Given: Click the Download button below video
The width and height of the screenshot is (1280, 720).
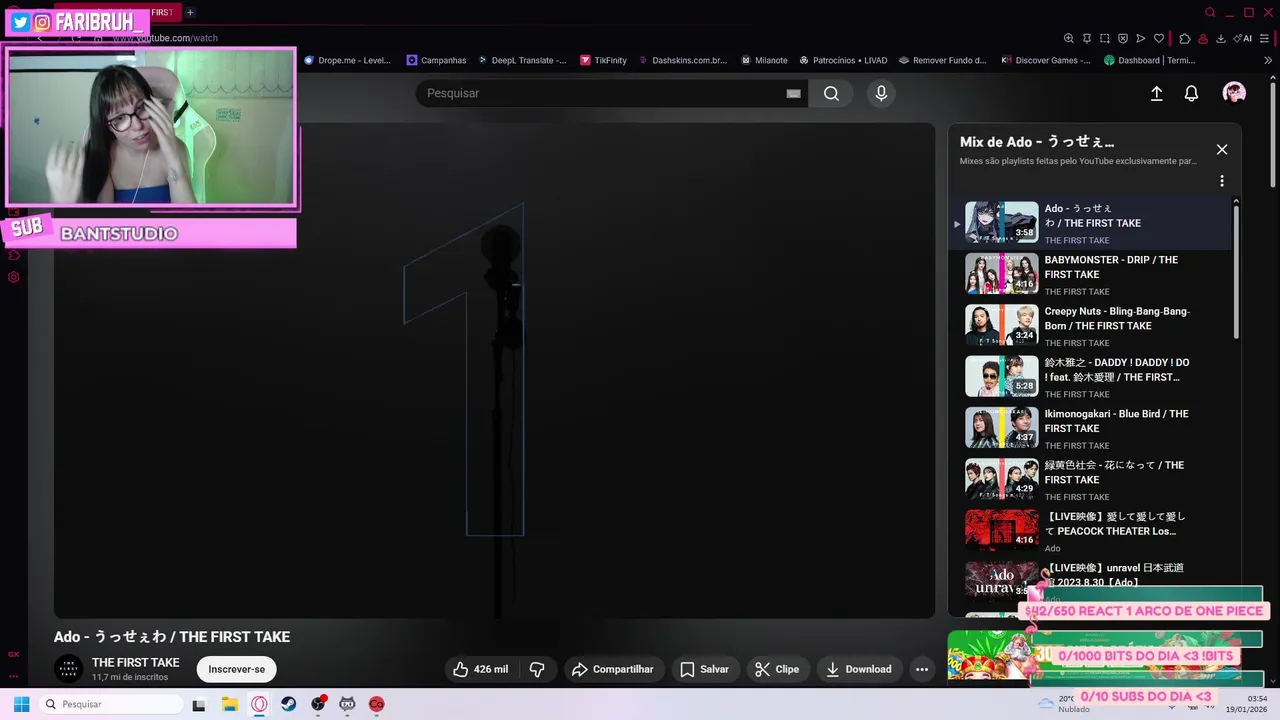Looking at the screenshot, I should [x=859, y=669].
